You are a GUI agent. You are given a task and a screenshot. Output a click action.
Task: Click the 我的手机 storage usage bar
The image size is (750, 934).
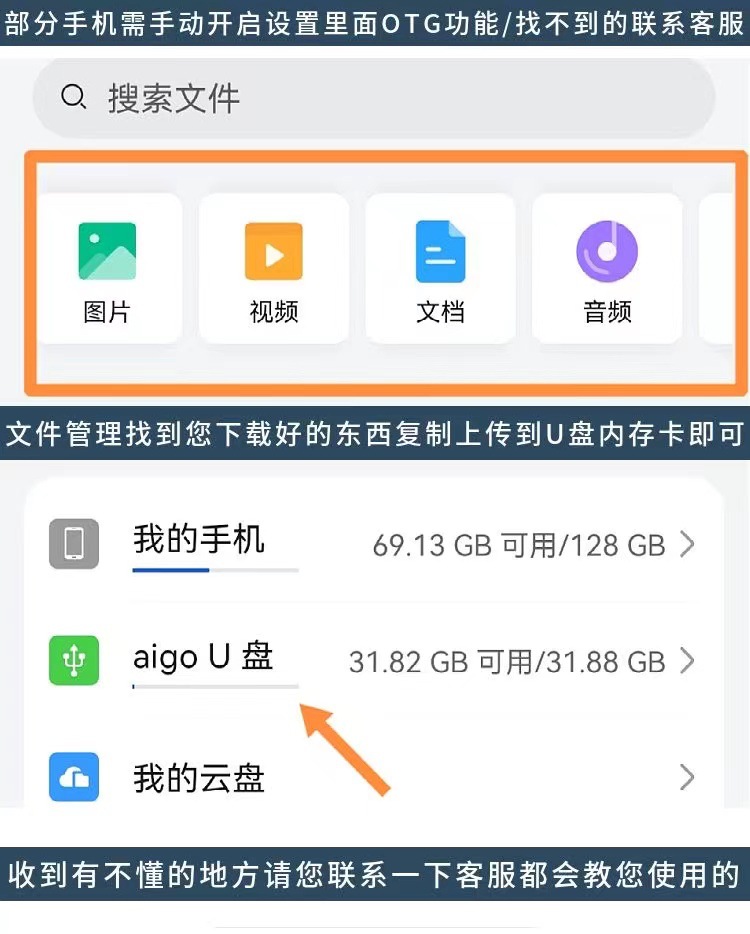(x=216, y=570)
